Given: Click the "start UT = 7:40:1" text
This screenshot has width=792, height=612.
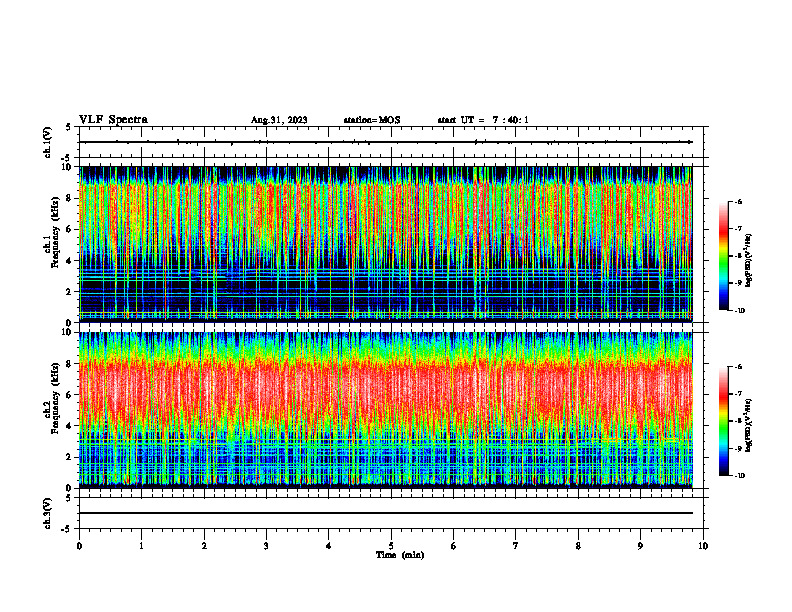Looking at the screenshot, I should tap(483, 120).
